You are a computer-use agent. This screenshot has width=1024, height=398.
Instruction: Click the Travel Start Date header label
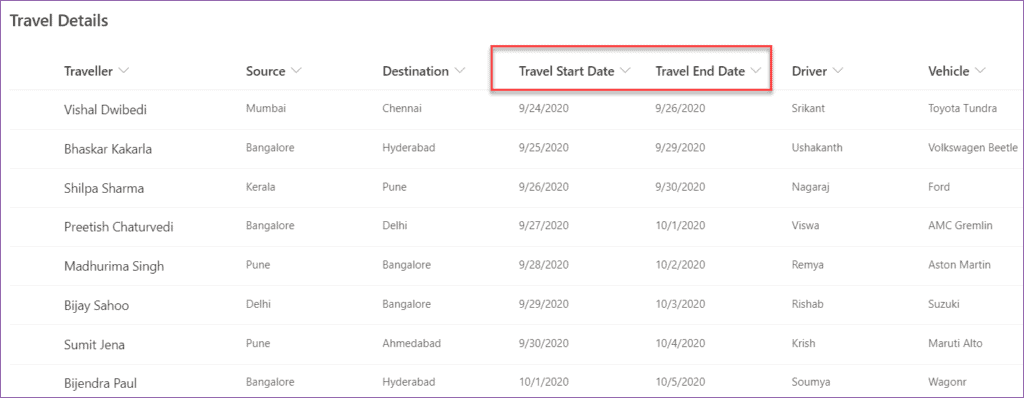click(566, 71)
